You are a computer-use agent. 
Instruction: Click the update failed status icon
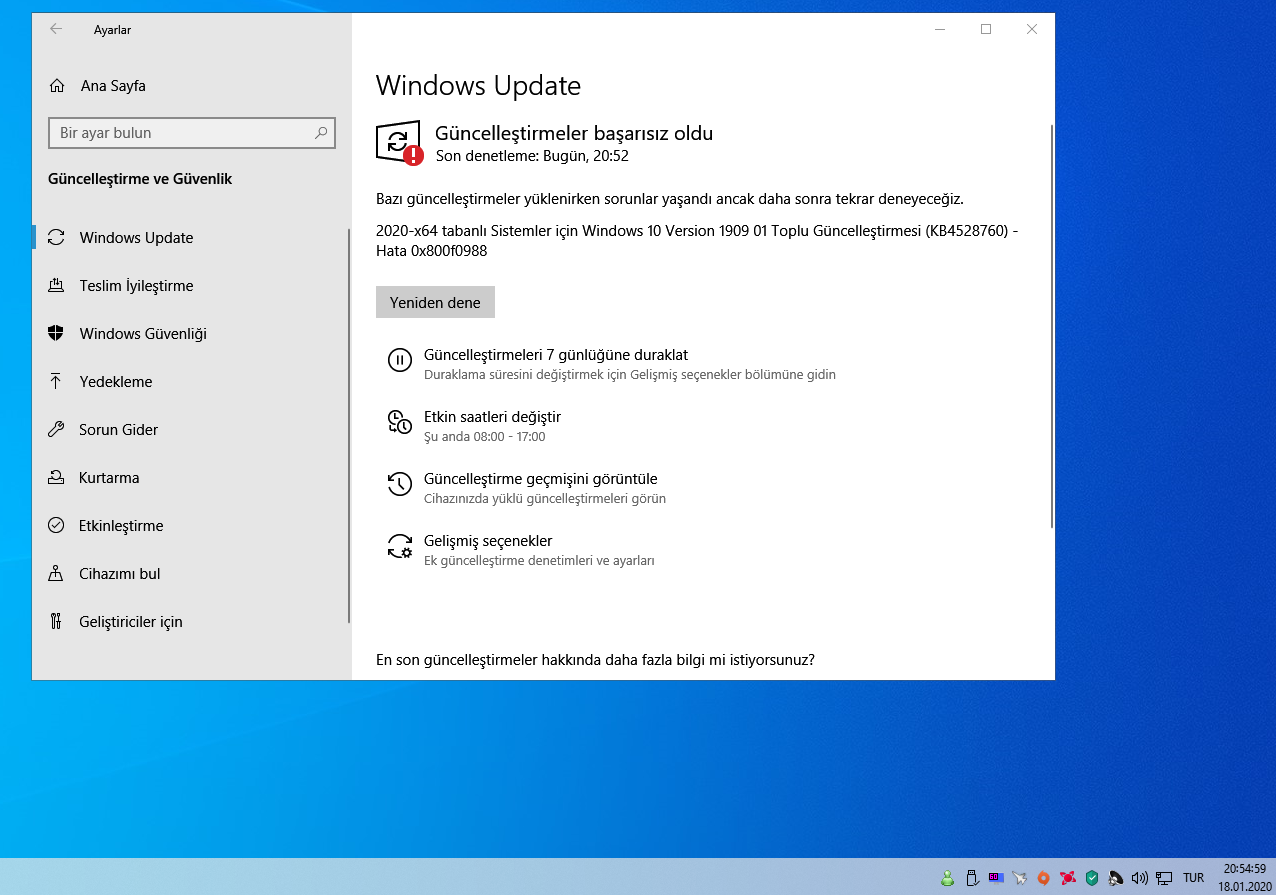point(399,143)
